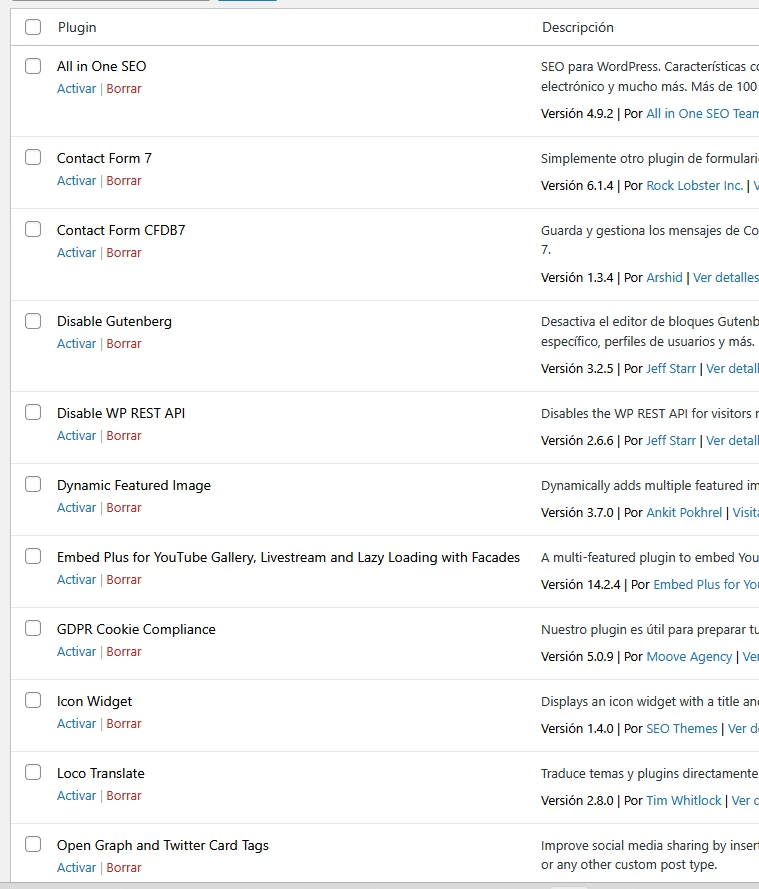The width and height of the screenshot is (759, 889).
Task: Select the GDPR Cookie Compliance checkbox
Action: coord(33,628)
